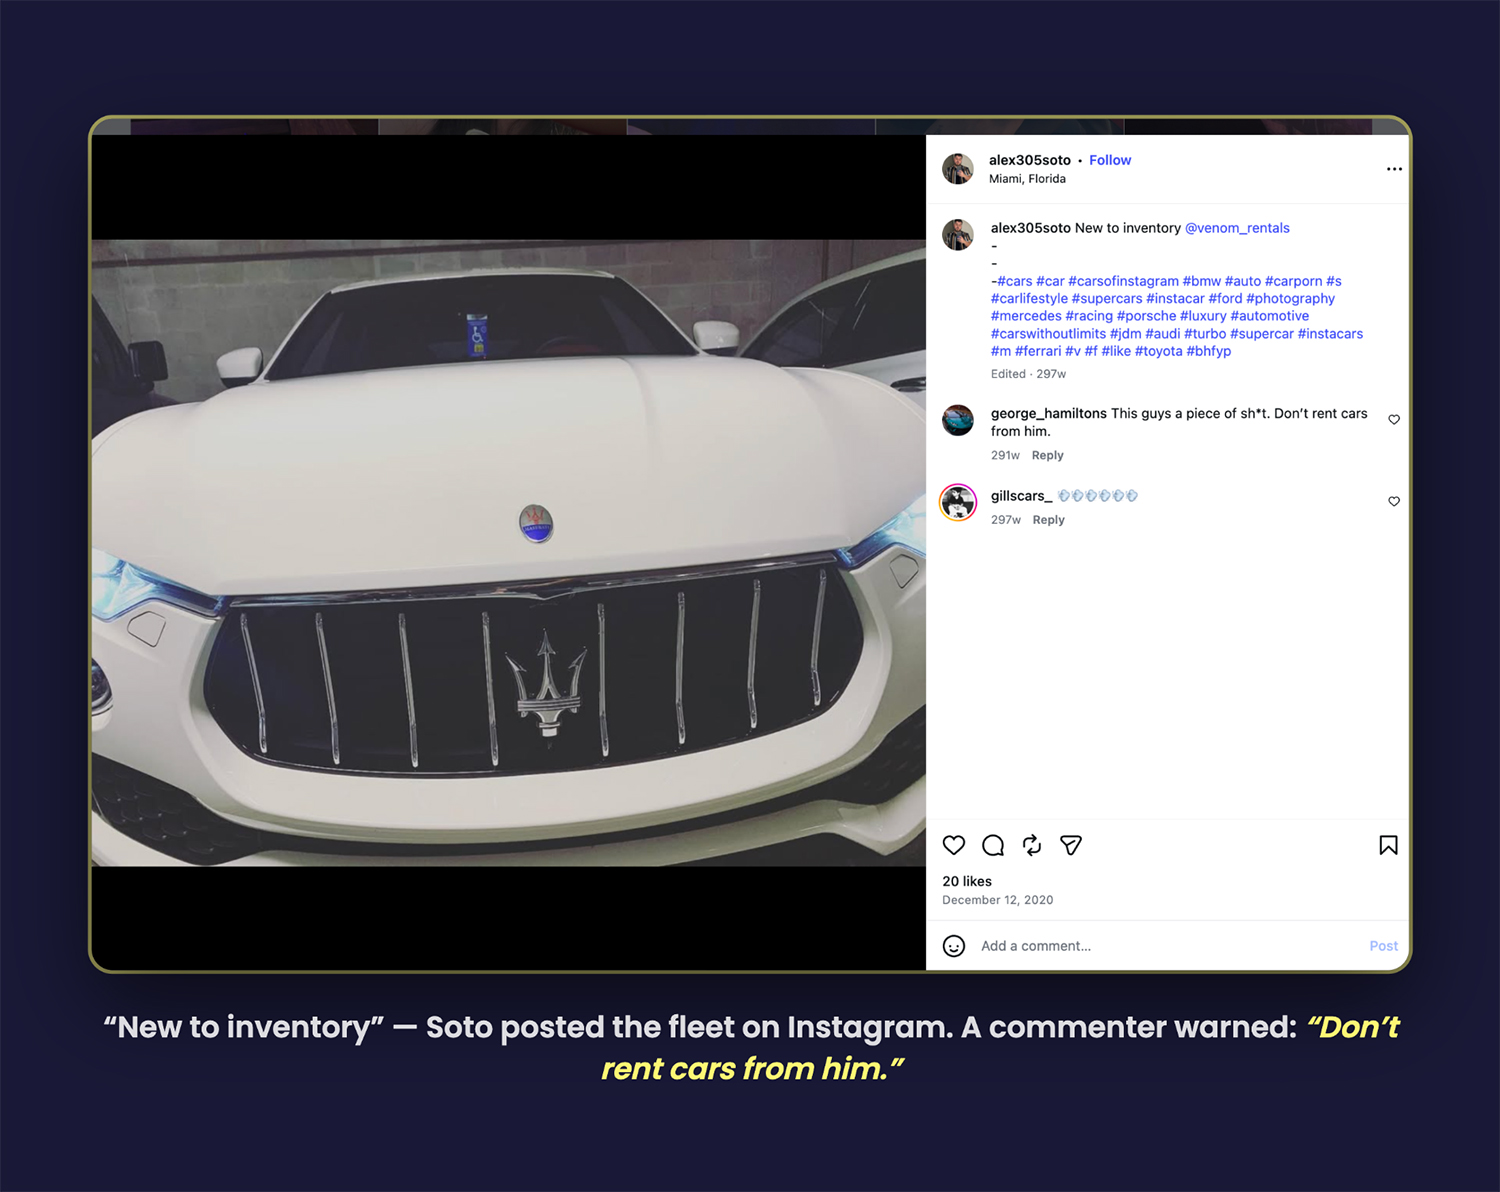The image size is (1500, 1192).
Task: Like the george_hamiltons comment with its heart
Action: (1394, 420)
